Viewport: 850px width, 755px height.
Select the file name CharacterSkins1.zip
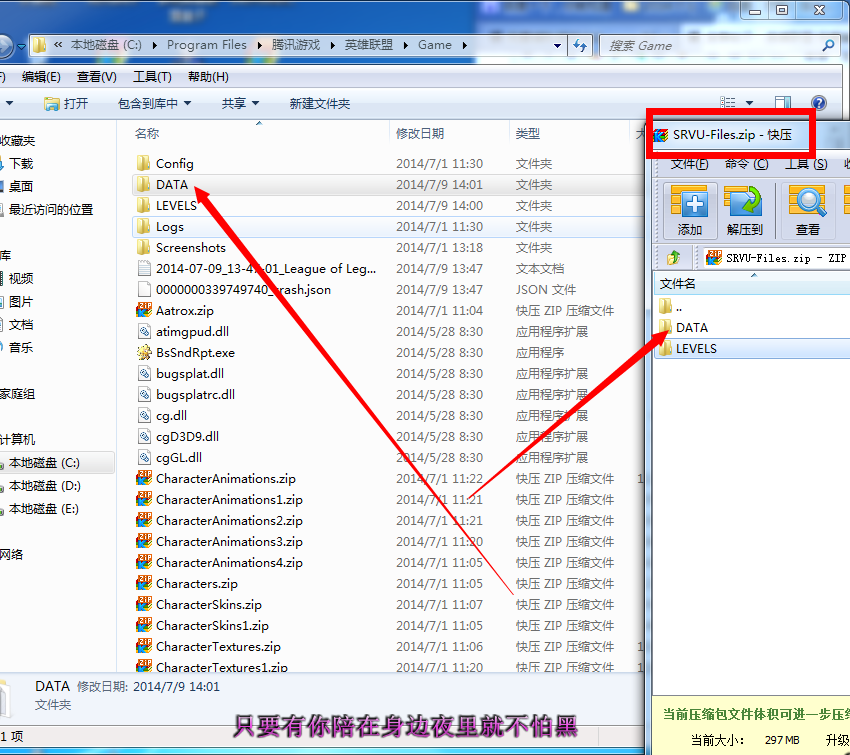212,626
